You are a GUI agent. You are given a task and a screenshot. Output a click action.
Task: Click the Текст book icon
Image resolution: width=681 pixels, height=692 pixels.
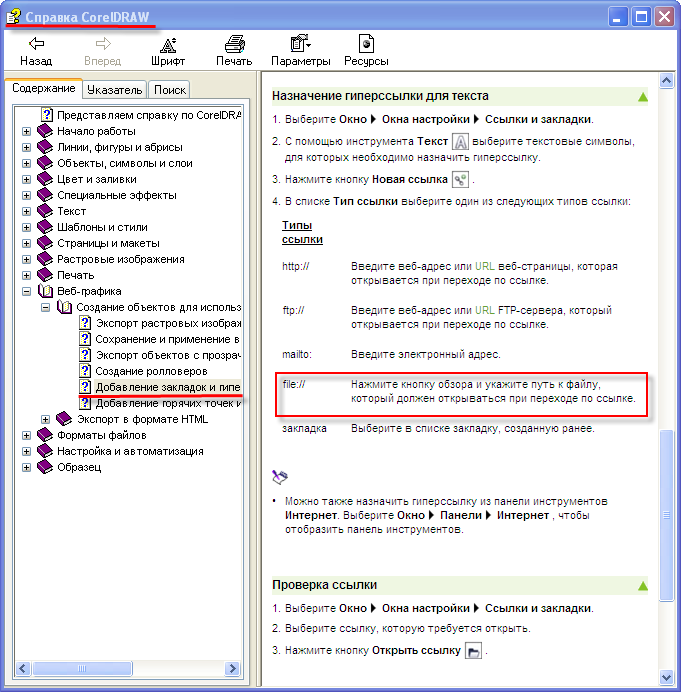45,211
